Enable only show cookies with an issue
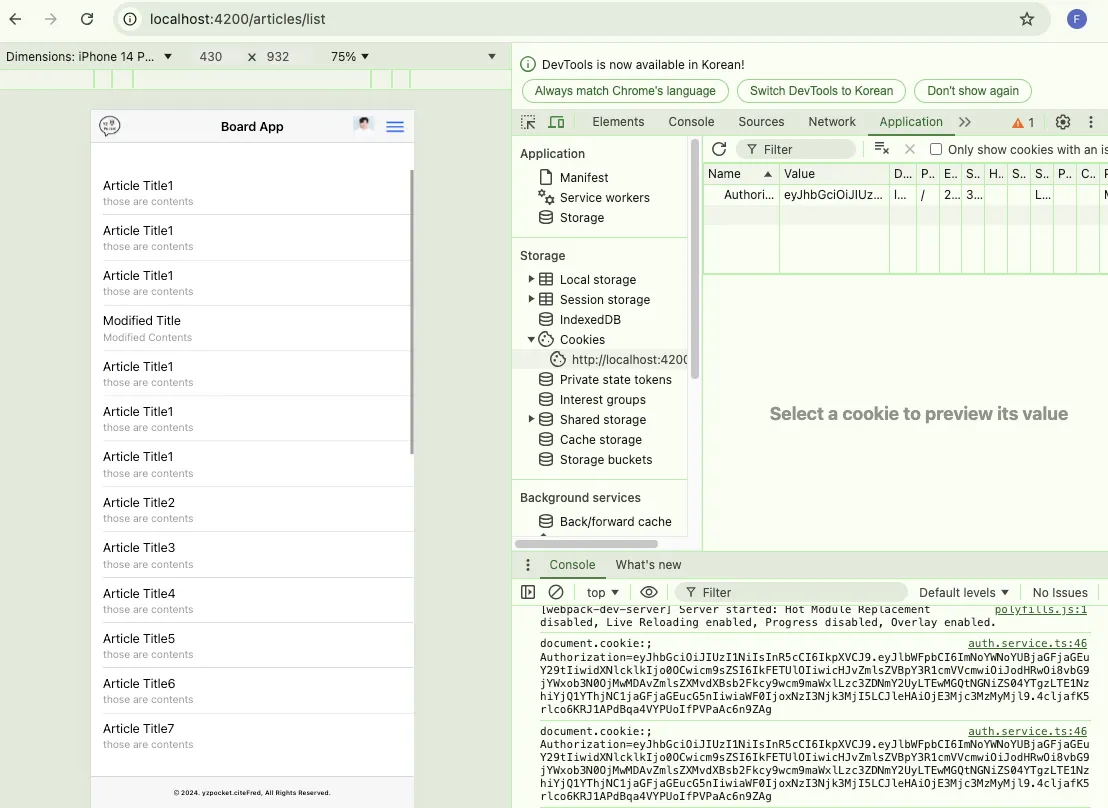Image resolution: width=1108 pixels, height=808 pixels. pyautogui.click(x=936, y=149)
